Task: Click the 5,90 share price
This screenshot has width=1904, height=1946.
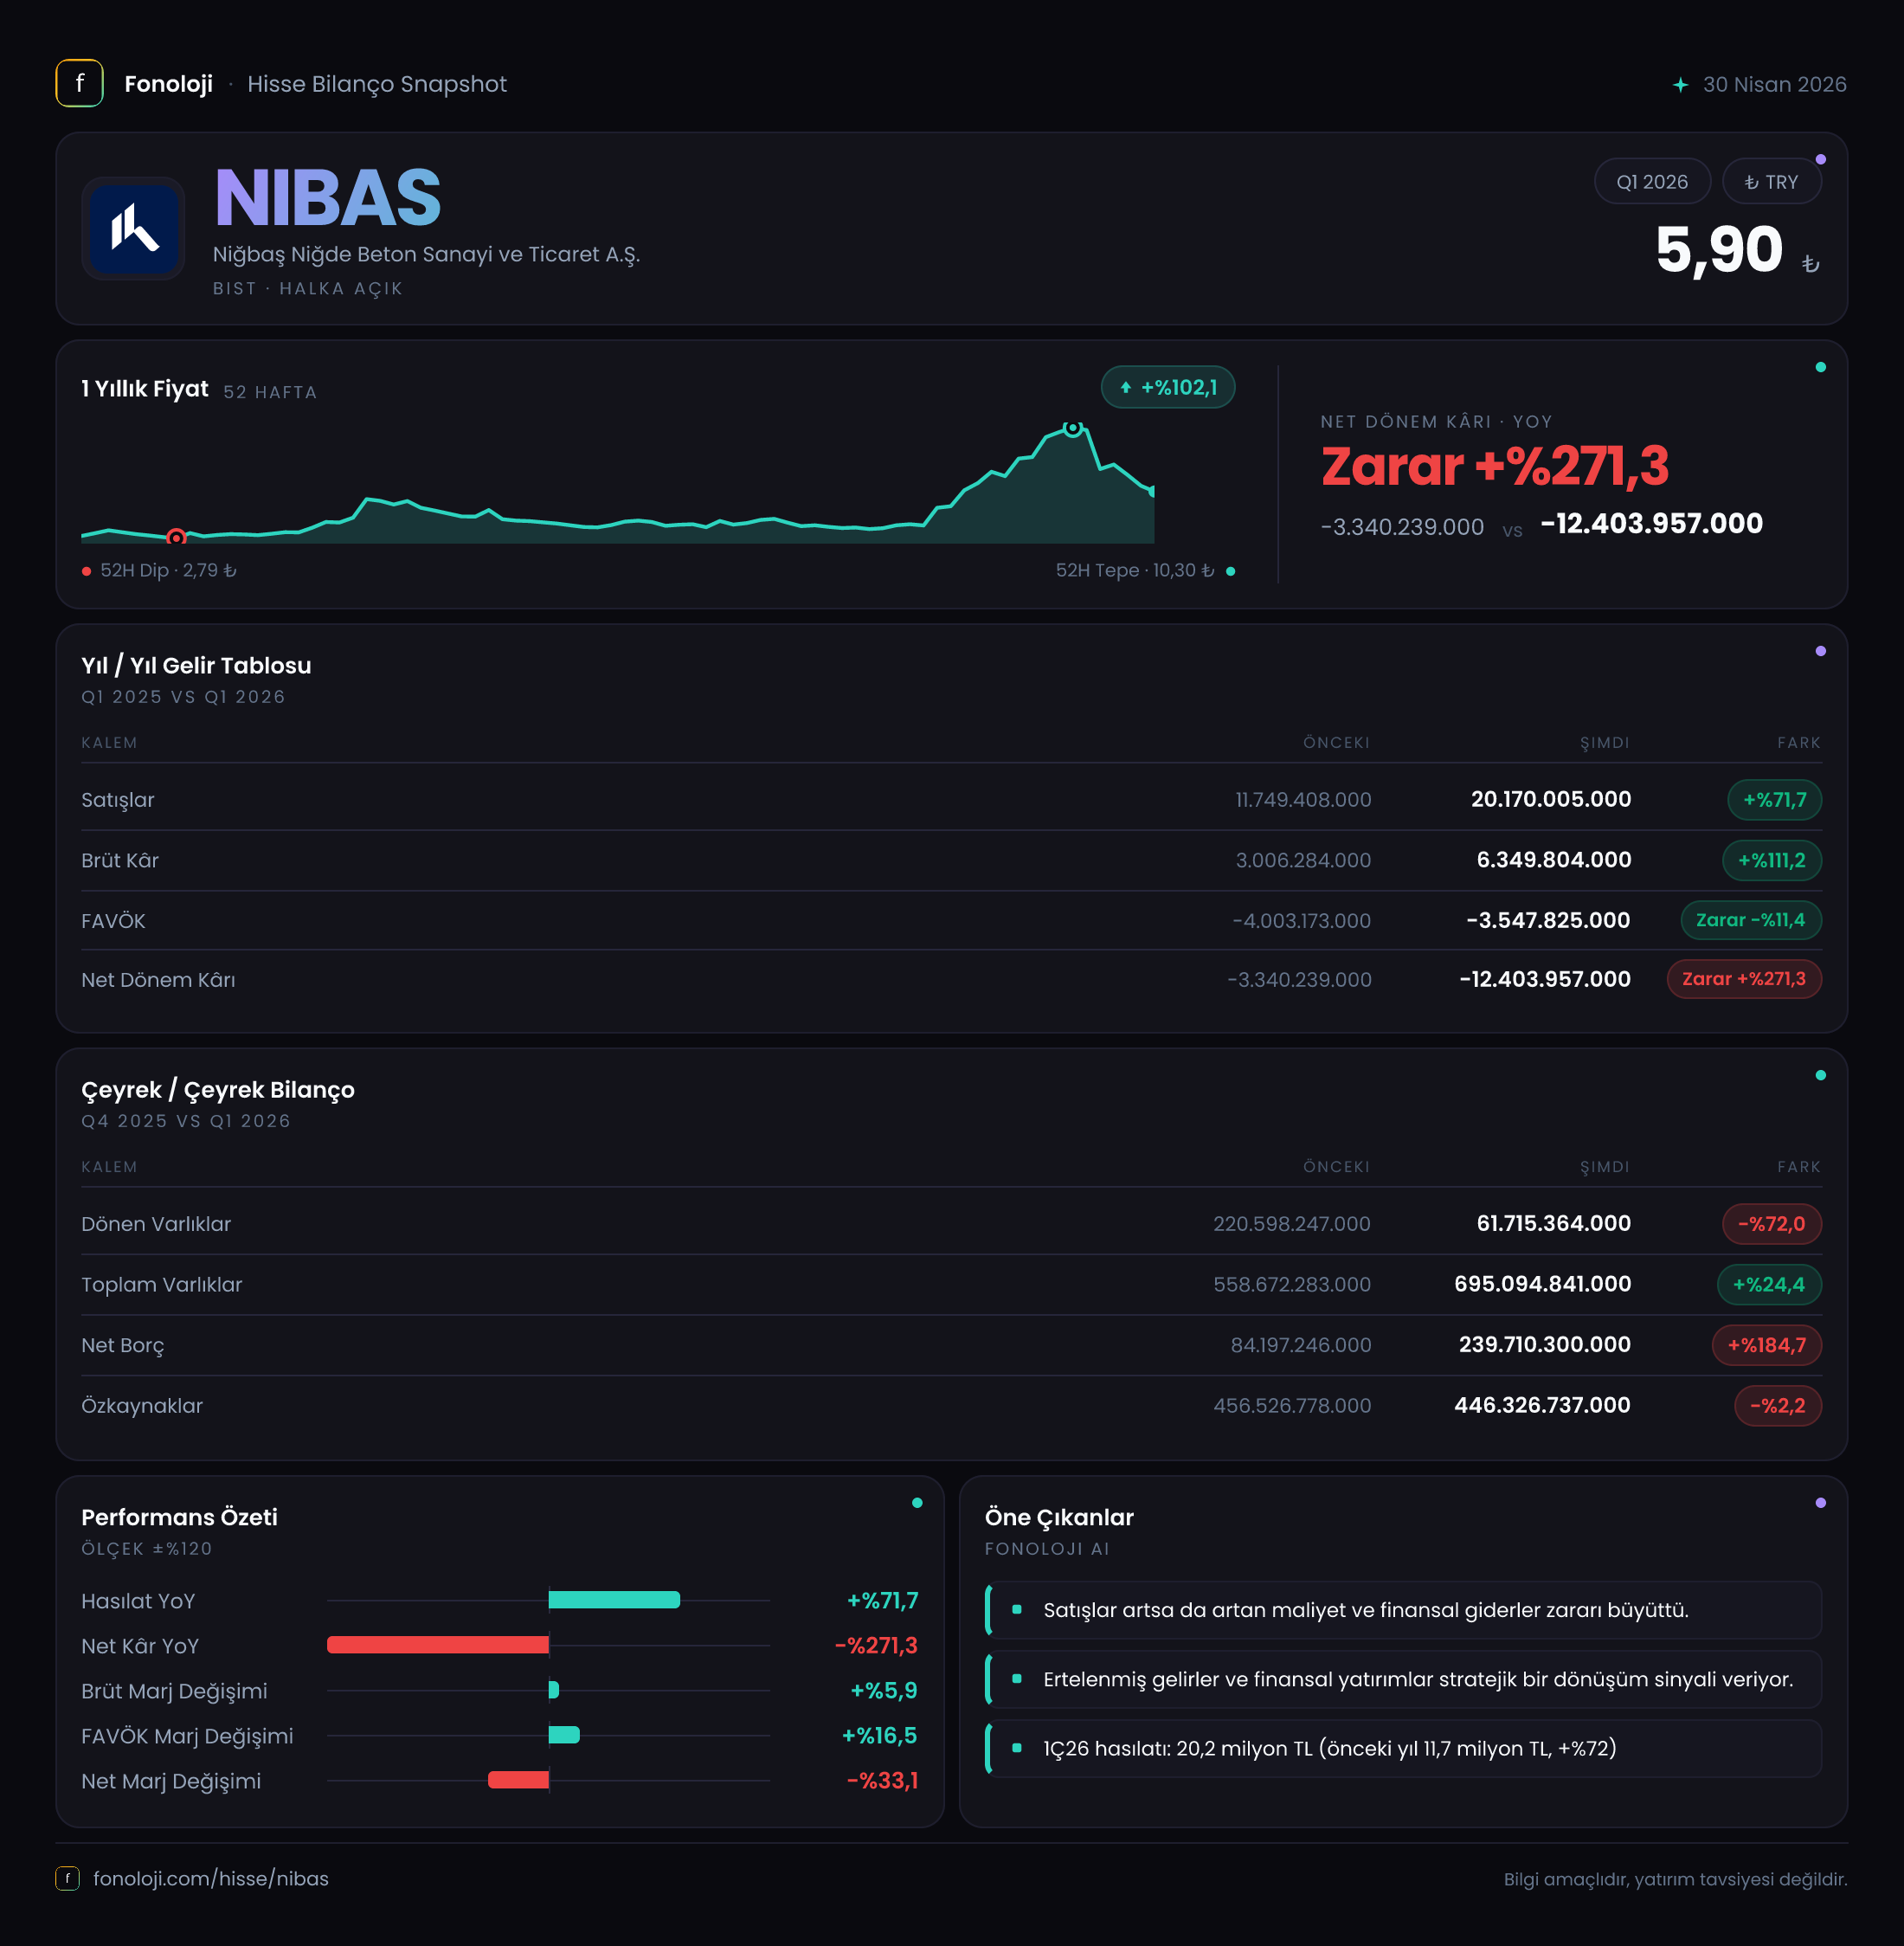Action: 1718,249
